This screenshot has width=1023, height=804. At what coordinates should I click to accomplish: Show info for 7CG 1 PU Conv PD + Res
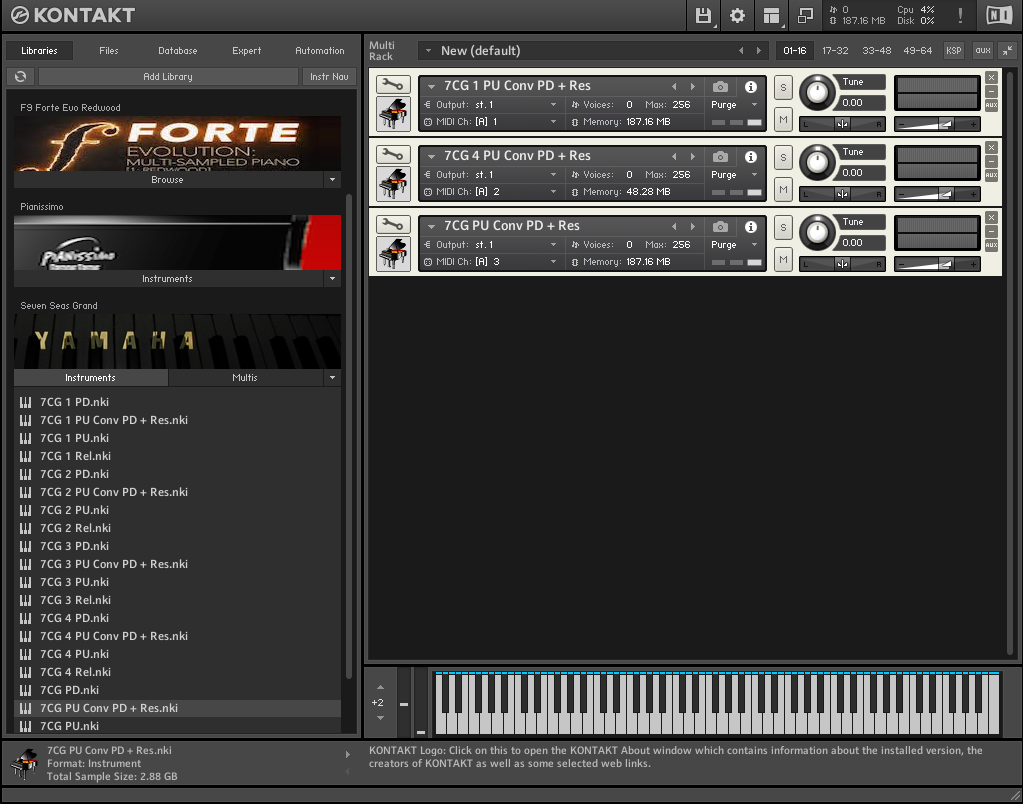[x=751, y=86]
